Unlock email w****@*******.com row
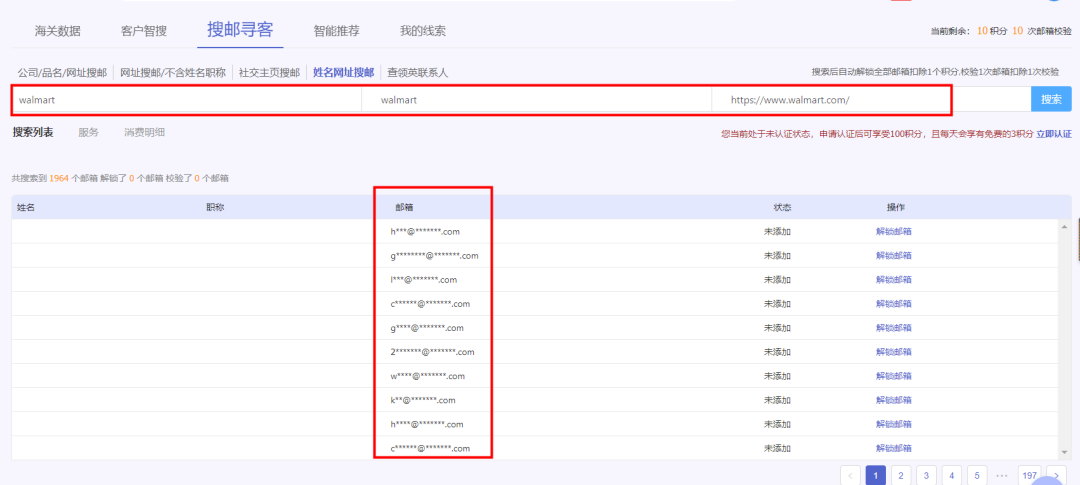The width and height of the screenshot is (1080, 485). coord(894,376)
